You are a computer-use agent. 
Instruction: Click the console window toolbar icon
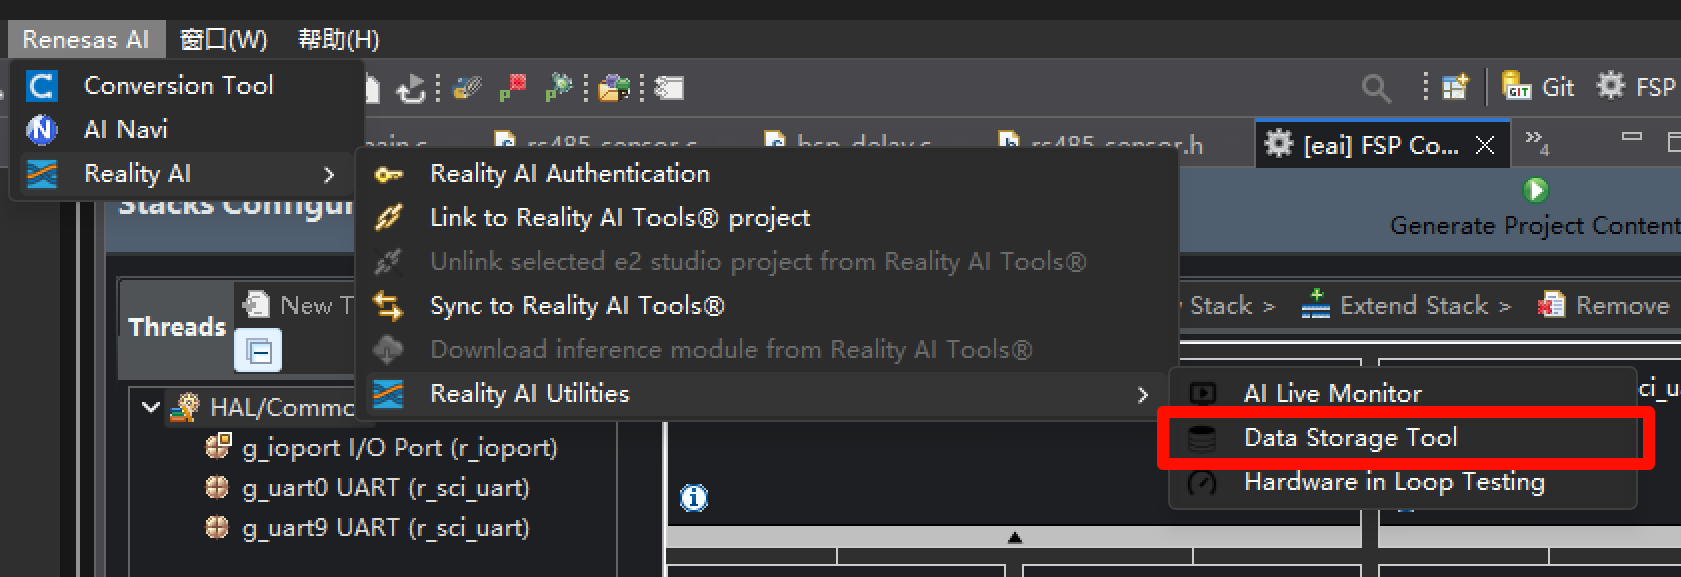coord(669,88)
